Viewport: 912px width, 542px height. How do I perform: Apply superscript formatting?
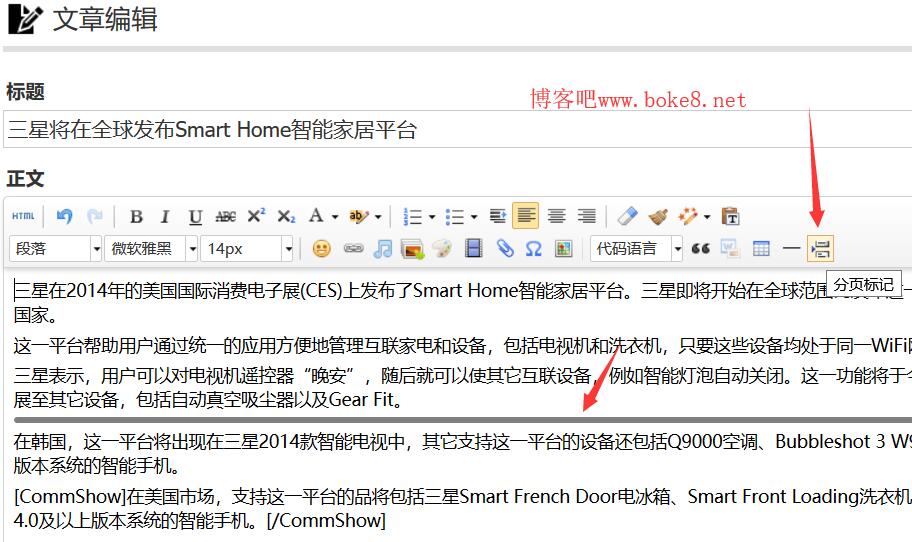point(256,216)
